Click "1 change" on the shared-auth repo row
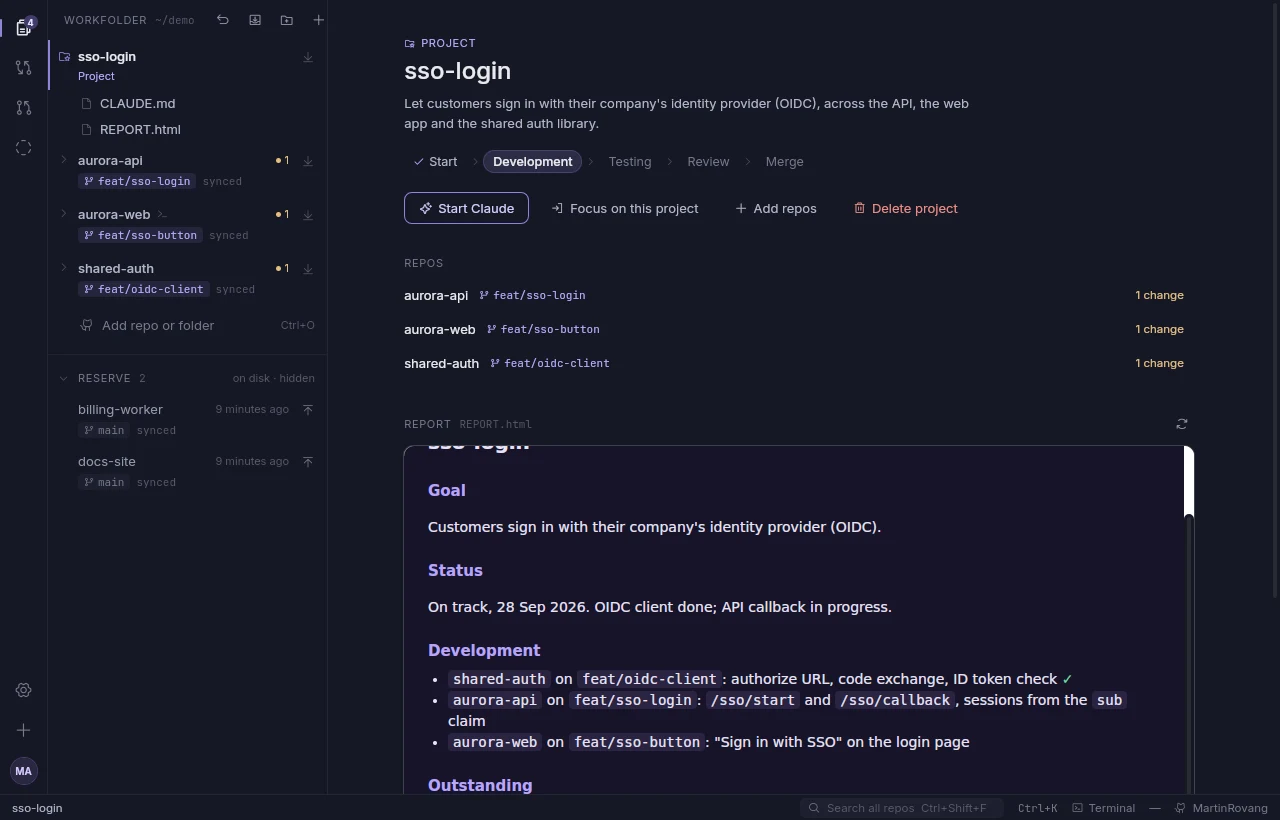This screenshot has height=820, width=1280. pos(1159,363)
